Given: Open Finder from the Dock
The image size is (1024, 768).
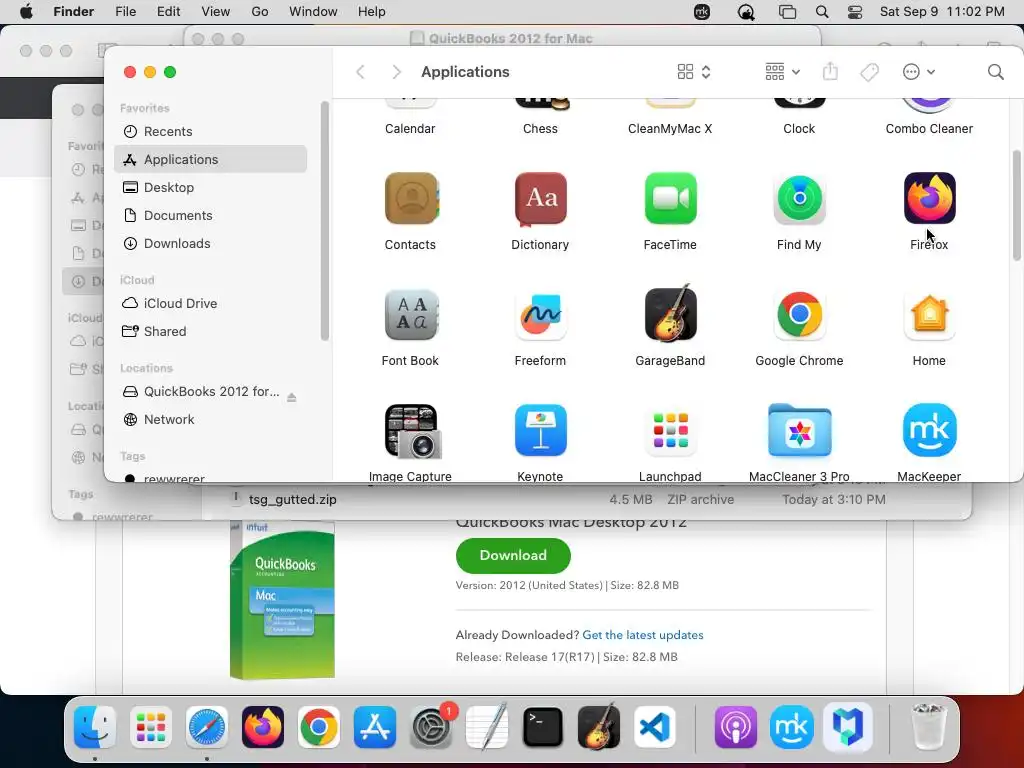Looking at the screenshot, I should tap(95, 727).
